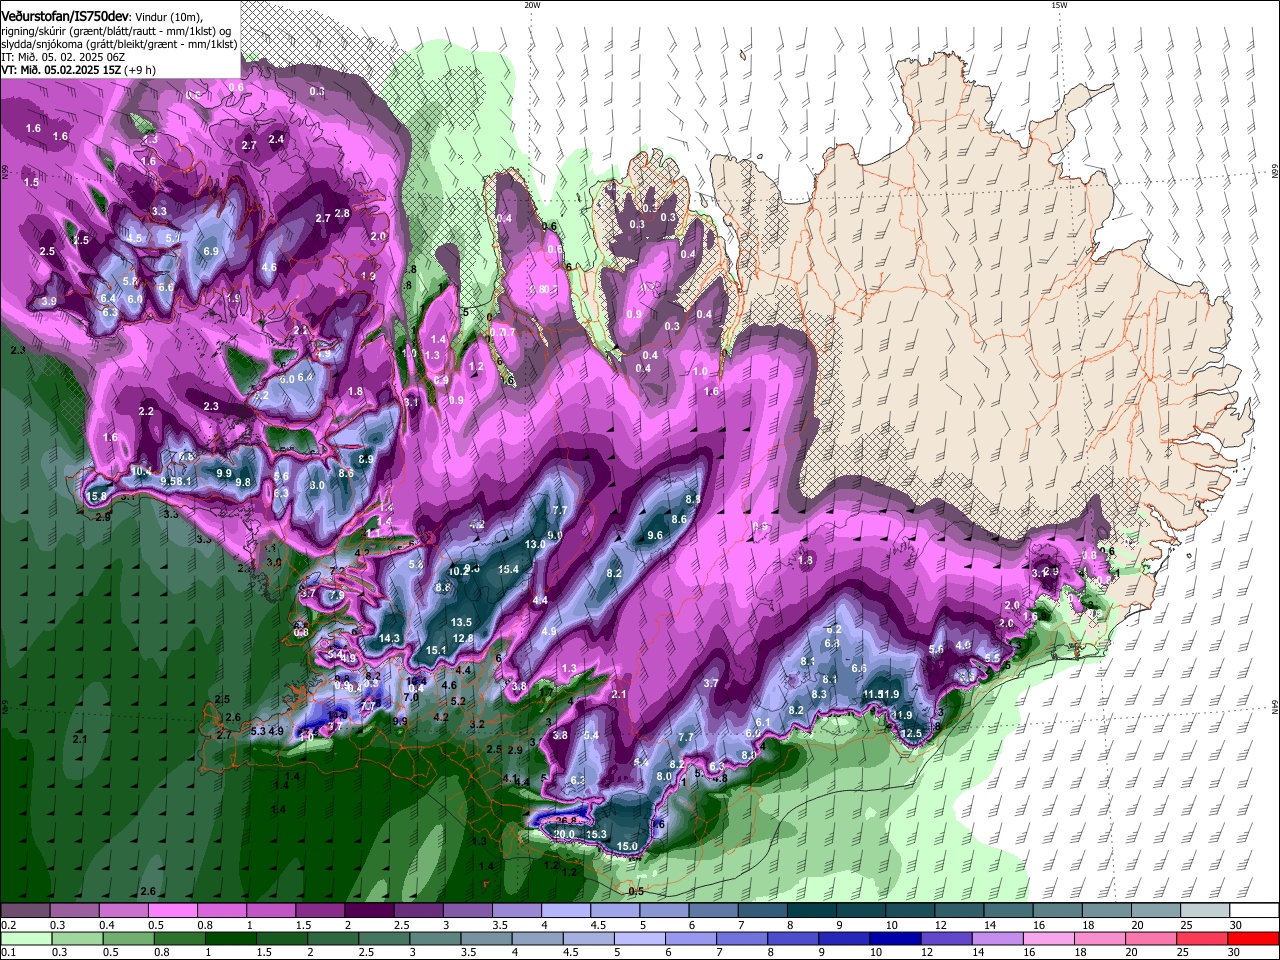Click the 26.8 precipitation value on the map
The width and height of the screenshot is (1280, 960).
click(x=564, y=821)
